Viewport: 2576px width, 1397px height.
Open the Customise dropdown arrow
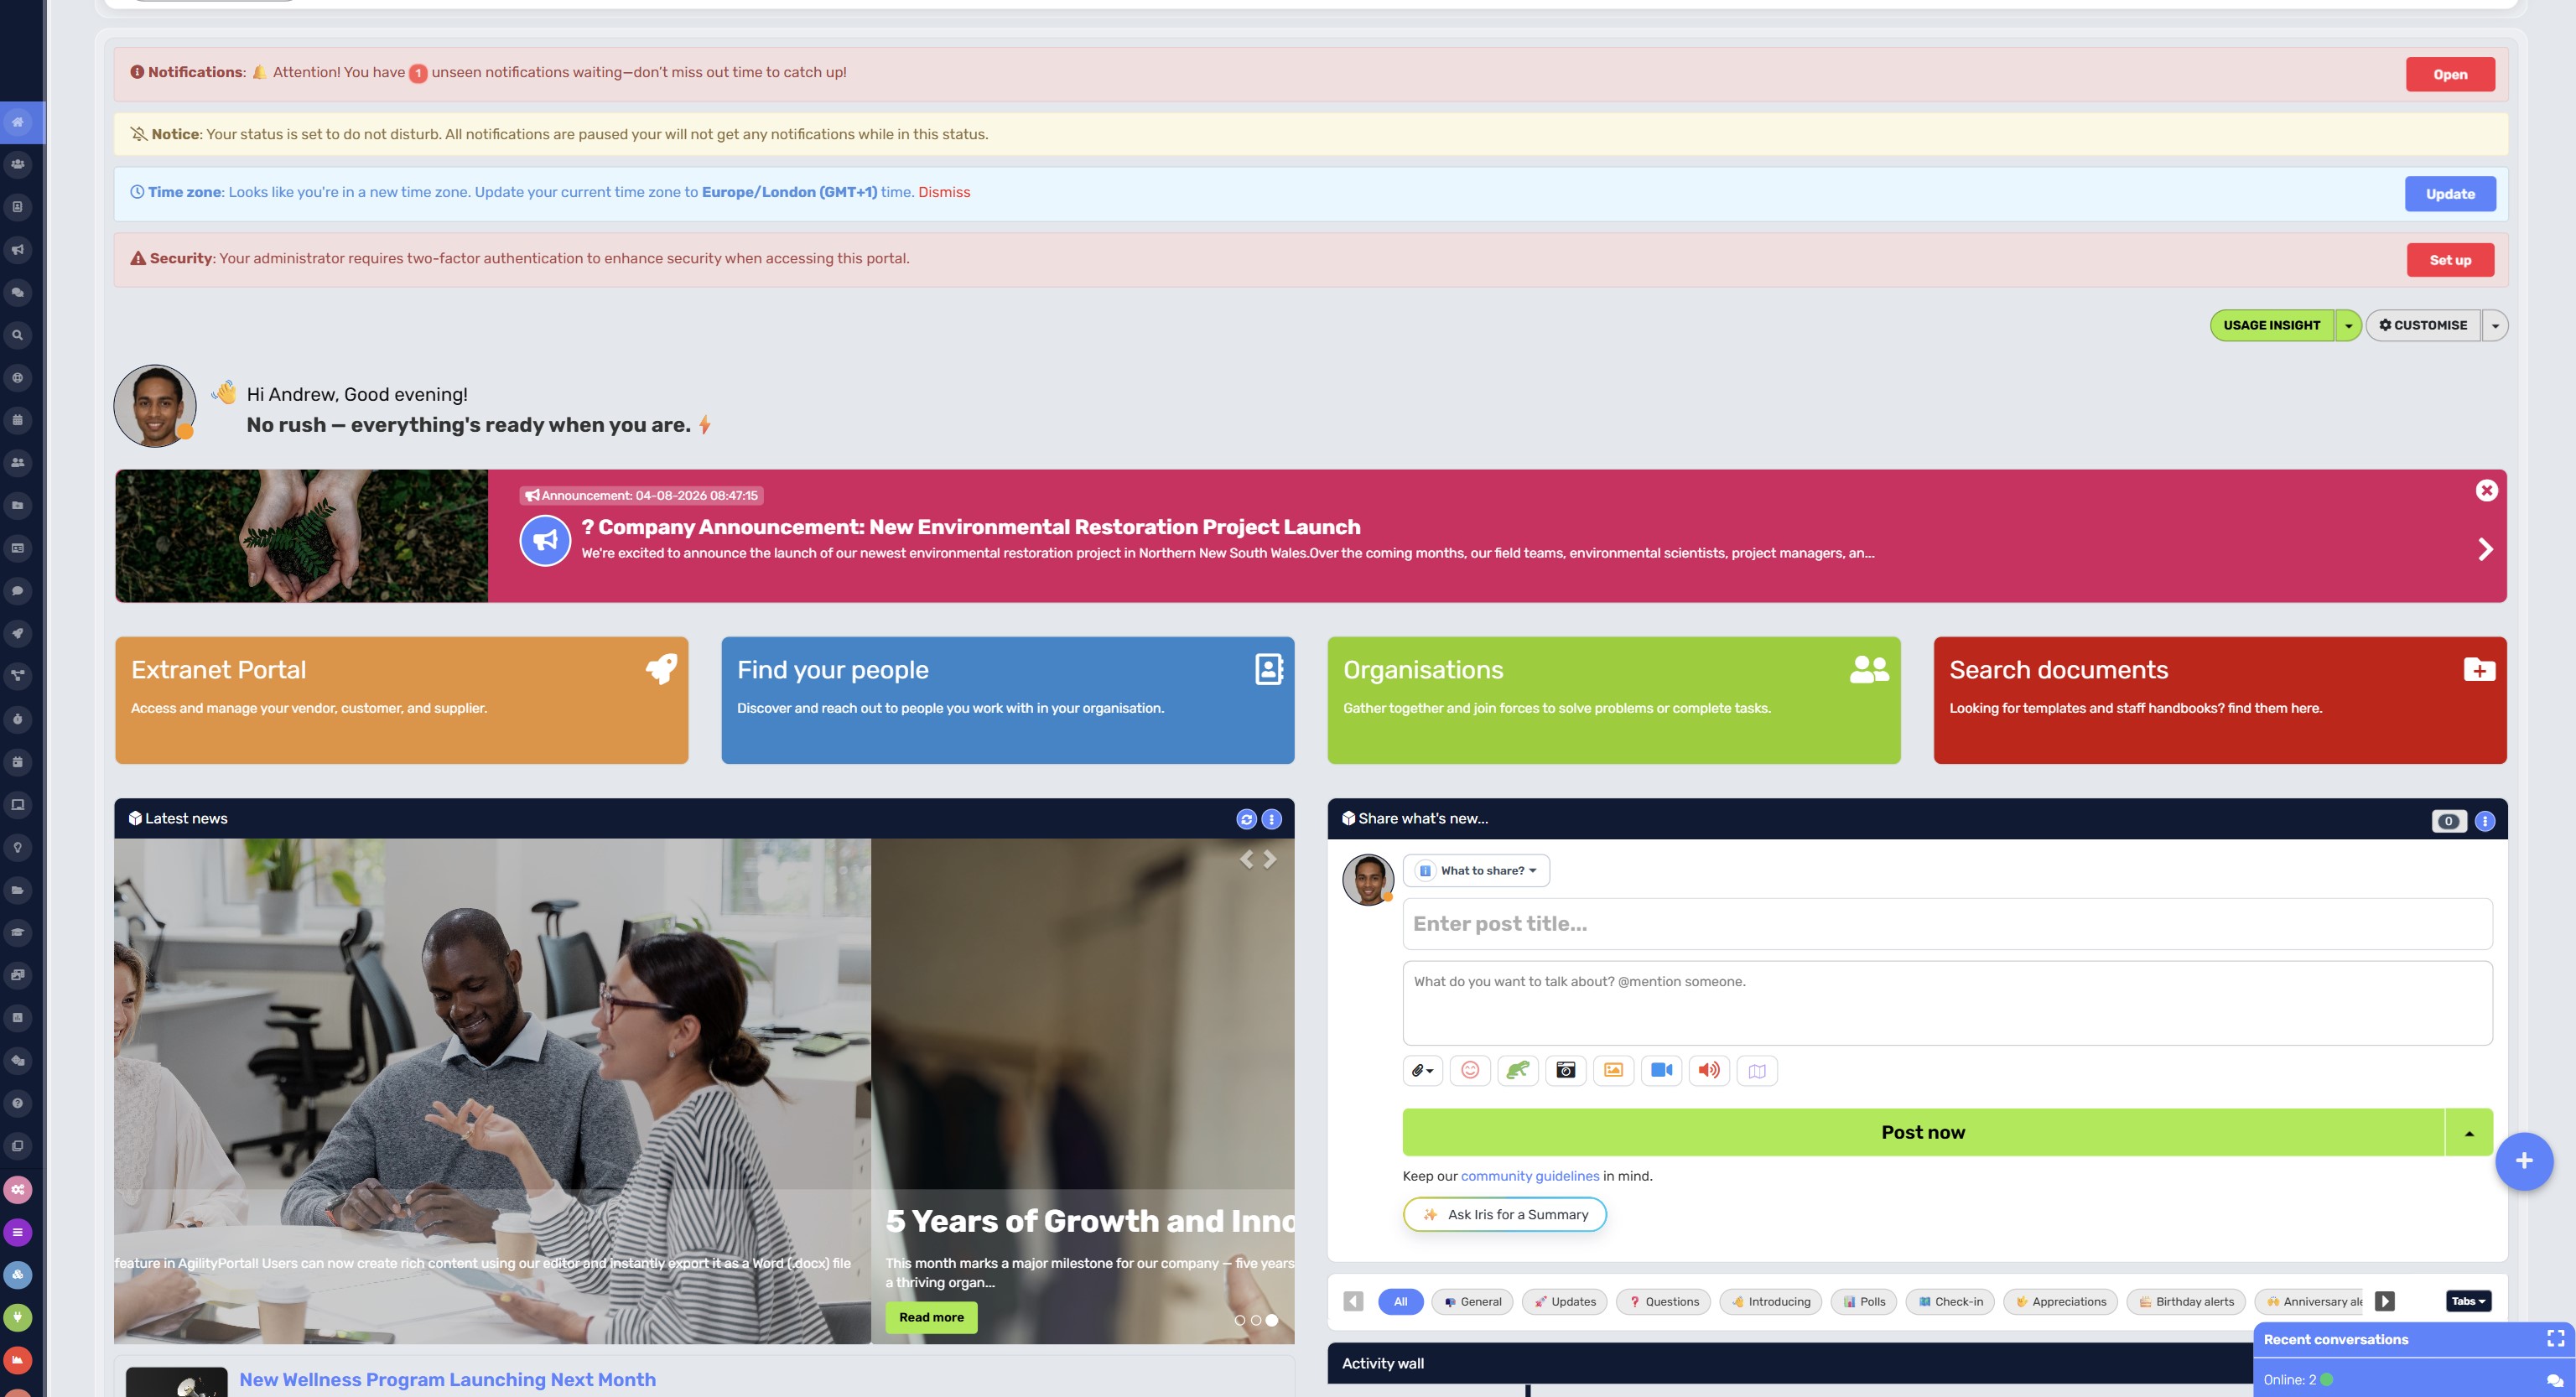(2494, 325)
